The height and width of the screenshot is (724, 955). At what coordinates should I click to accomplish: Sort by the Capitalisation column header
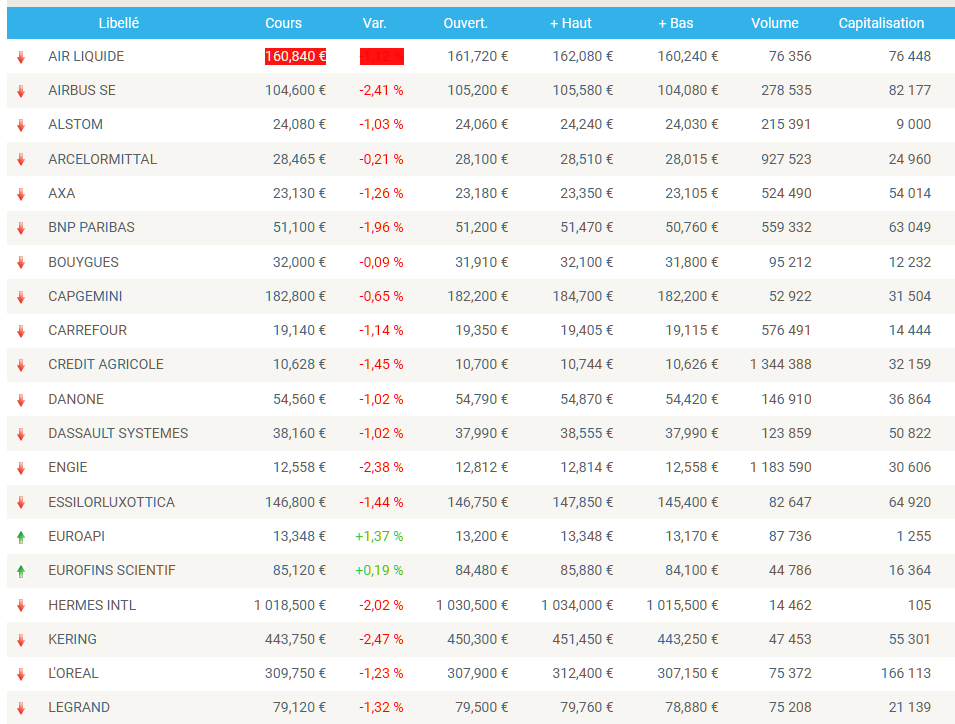click(x=881, y=23)
